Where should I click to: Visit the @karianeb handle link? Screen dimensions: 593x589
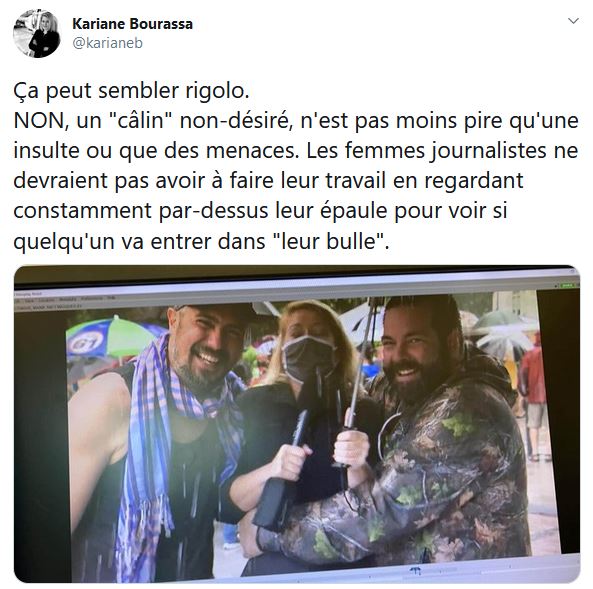point(107,43)
